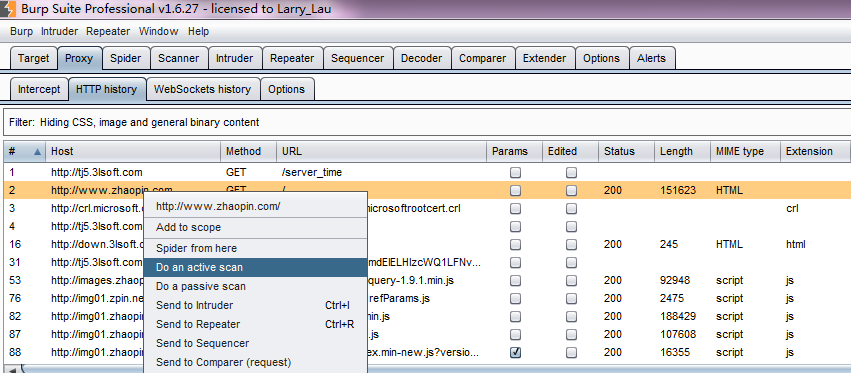Switch to the Spider tab
The width and height of the screenshot is (851, 373).
(x=125, y=58)
